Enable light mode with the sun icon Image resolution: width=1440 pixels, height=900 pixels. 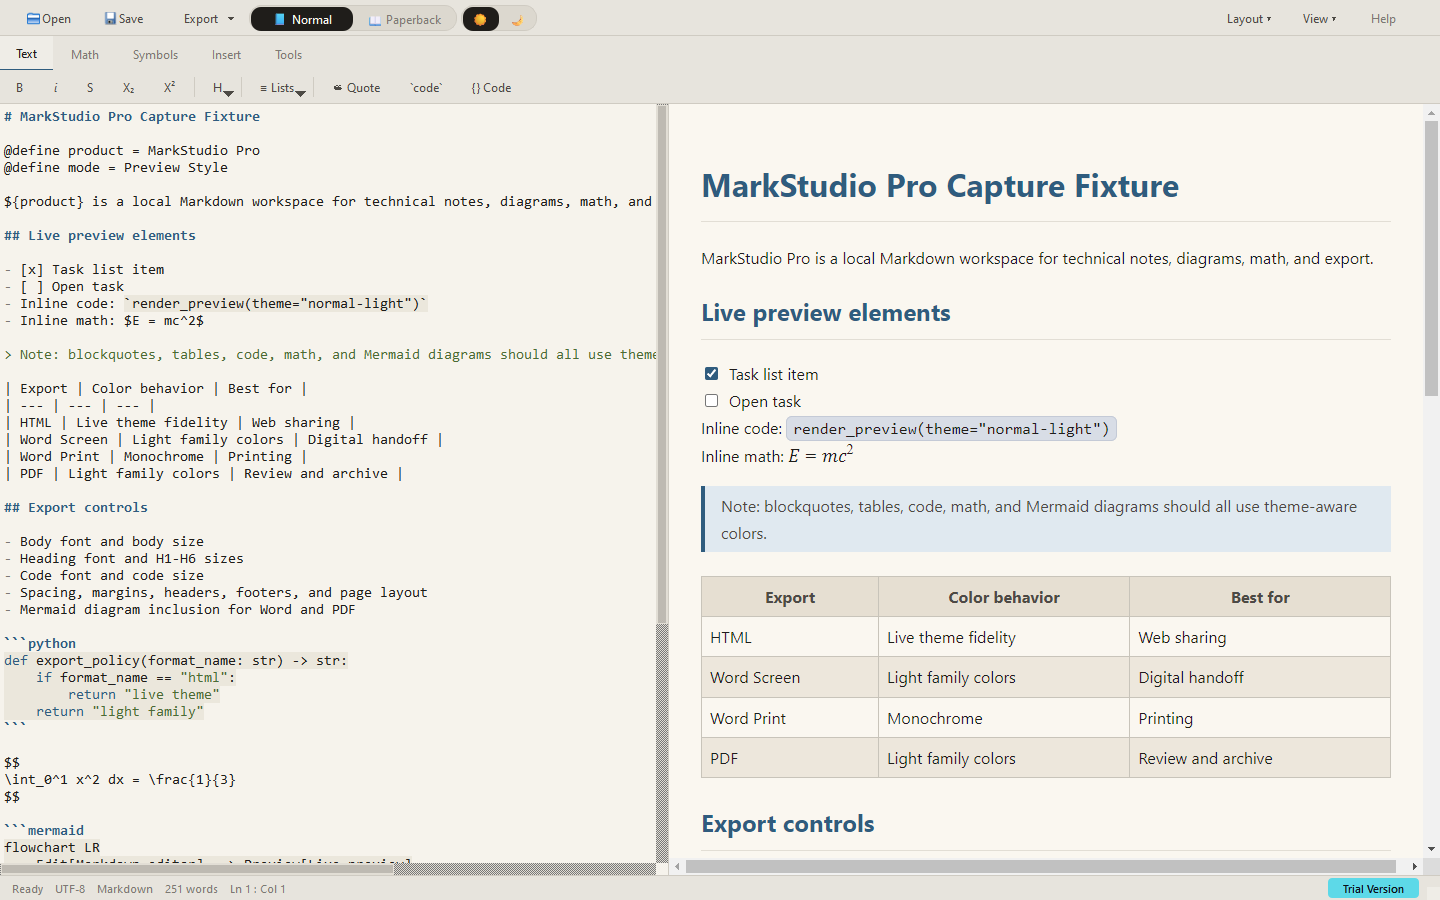(x=480, y=19)
